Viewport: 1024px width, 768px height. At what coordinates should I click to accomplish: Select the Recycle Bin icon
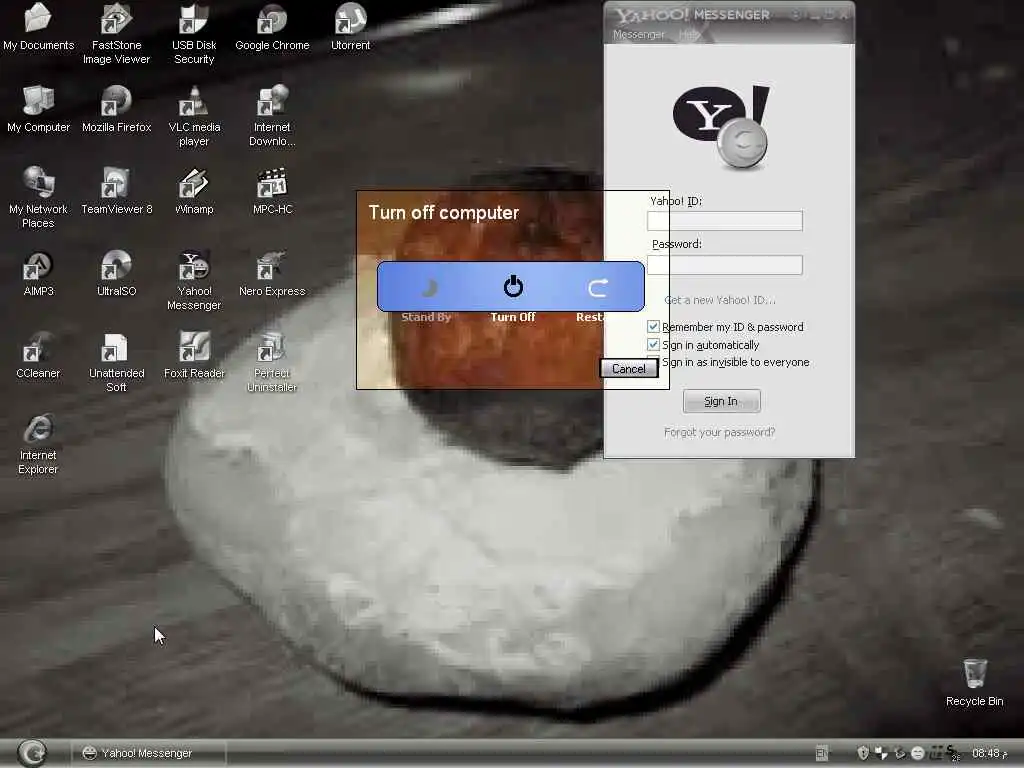(x=974, y=682)
